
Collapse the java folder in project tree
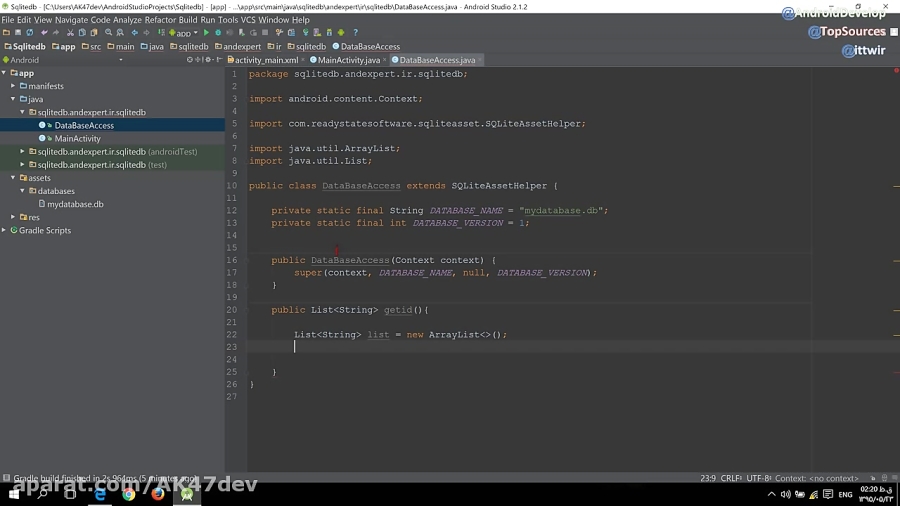[13, 99]
